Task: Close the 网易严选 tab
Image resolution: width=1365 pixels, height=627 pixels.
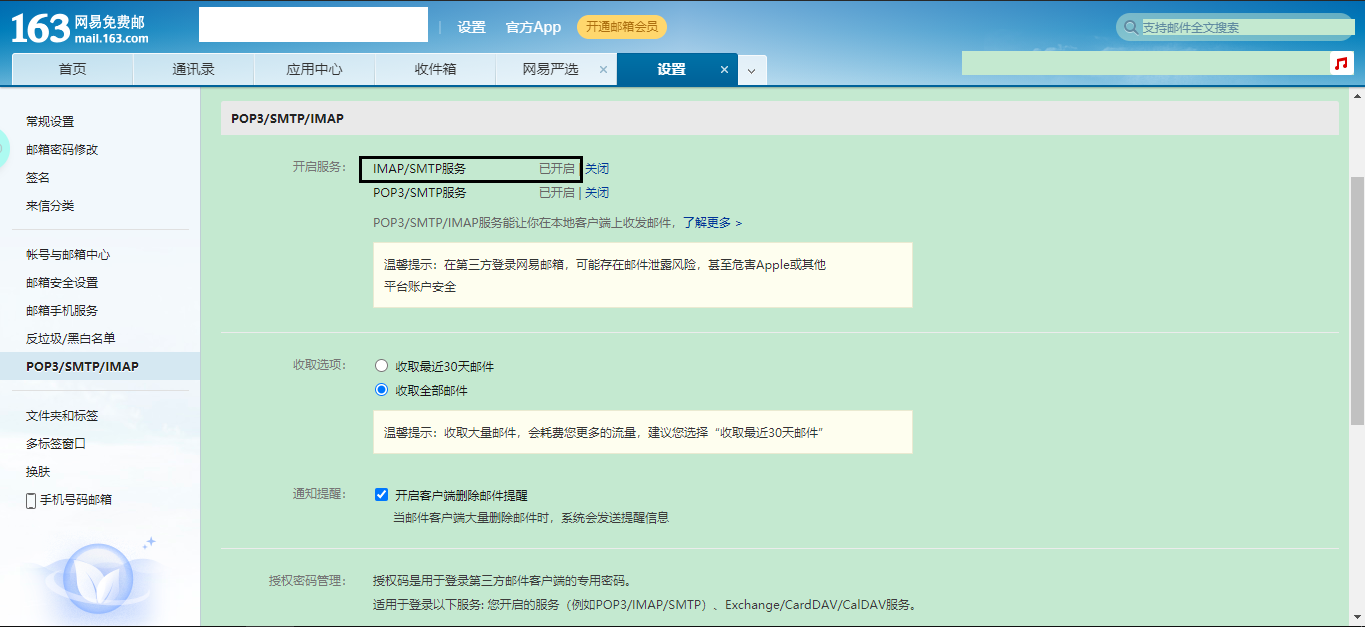Action: (x=603, y=70)
